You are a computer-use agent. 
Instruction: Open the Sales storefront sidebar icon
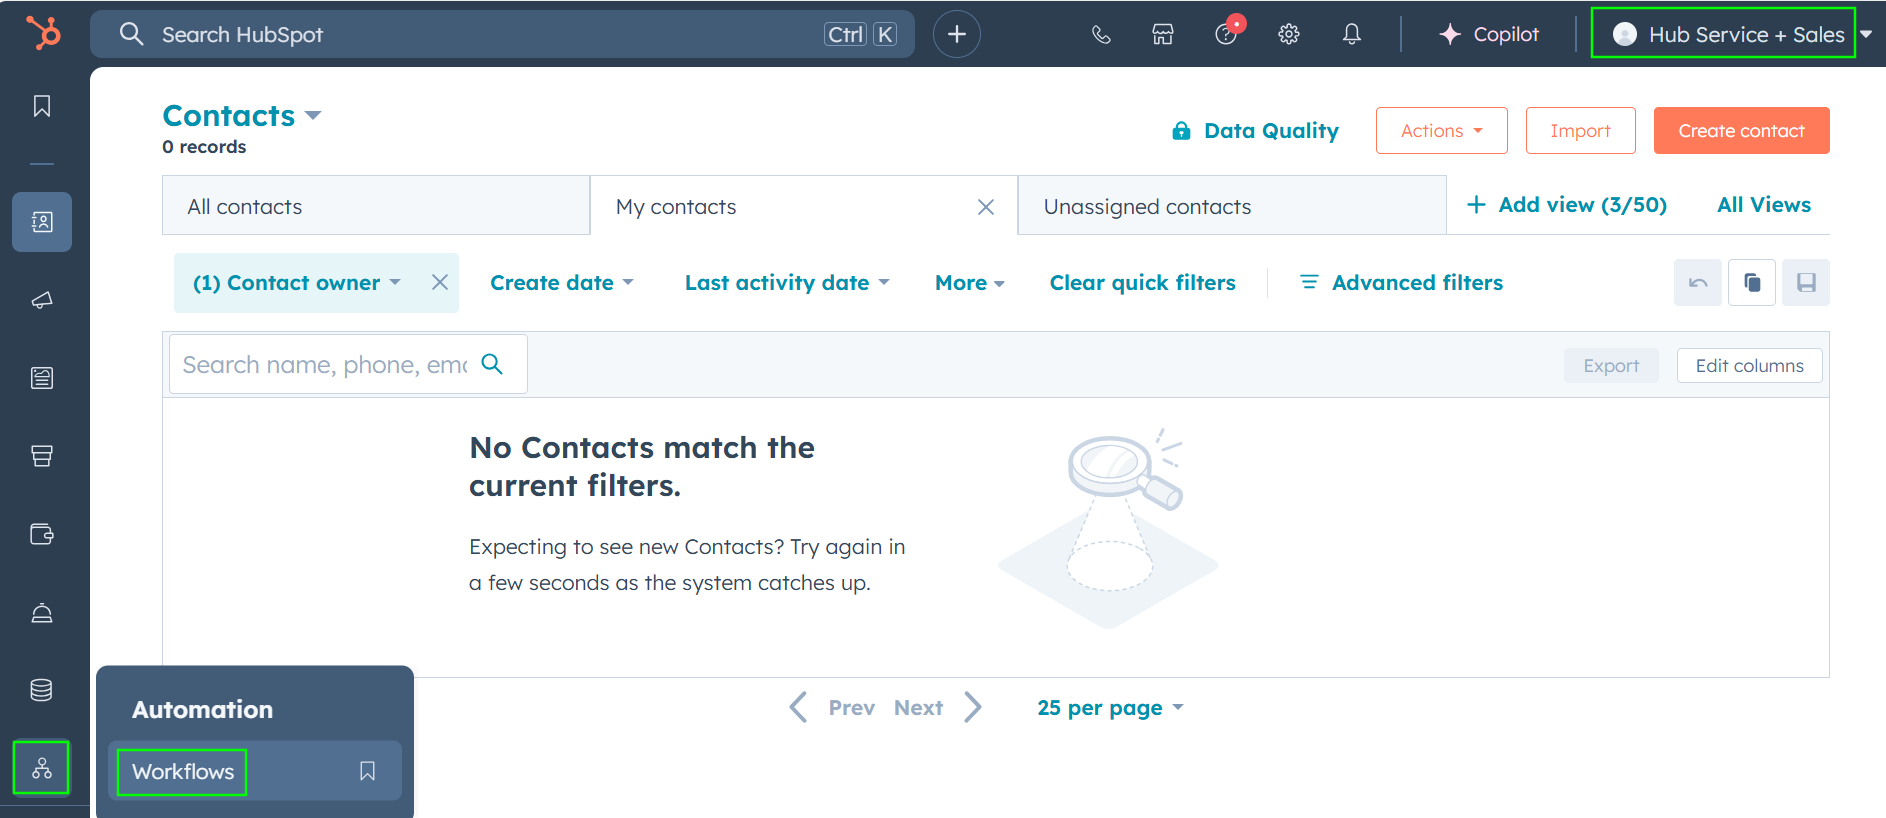point(42,456)
